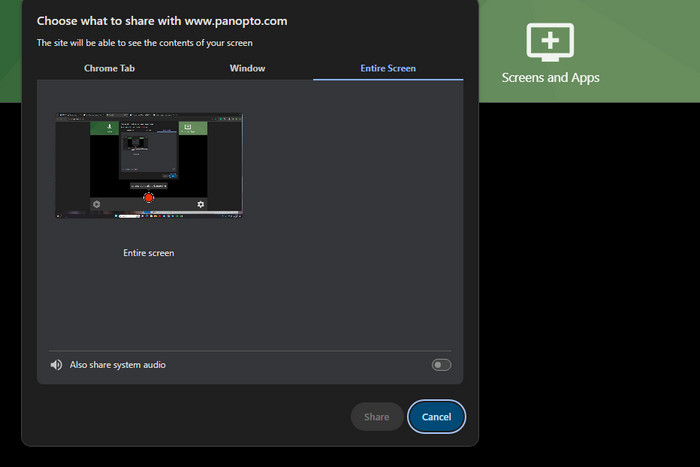The height and width of the screenshot is (467, 700).
Task: Click the Also share system audio label
Action: (117, 365)
